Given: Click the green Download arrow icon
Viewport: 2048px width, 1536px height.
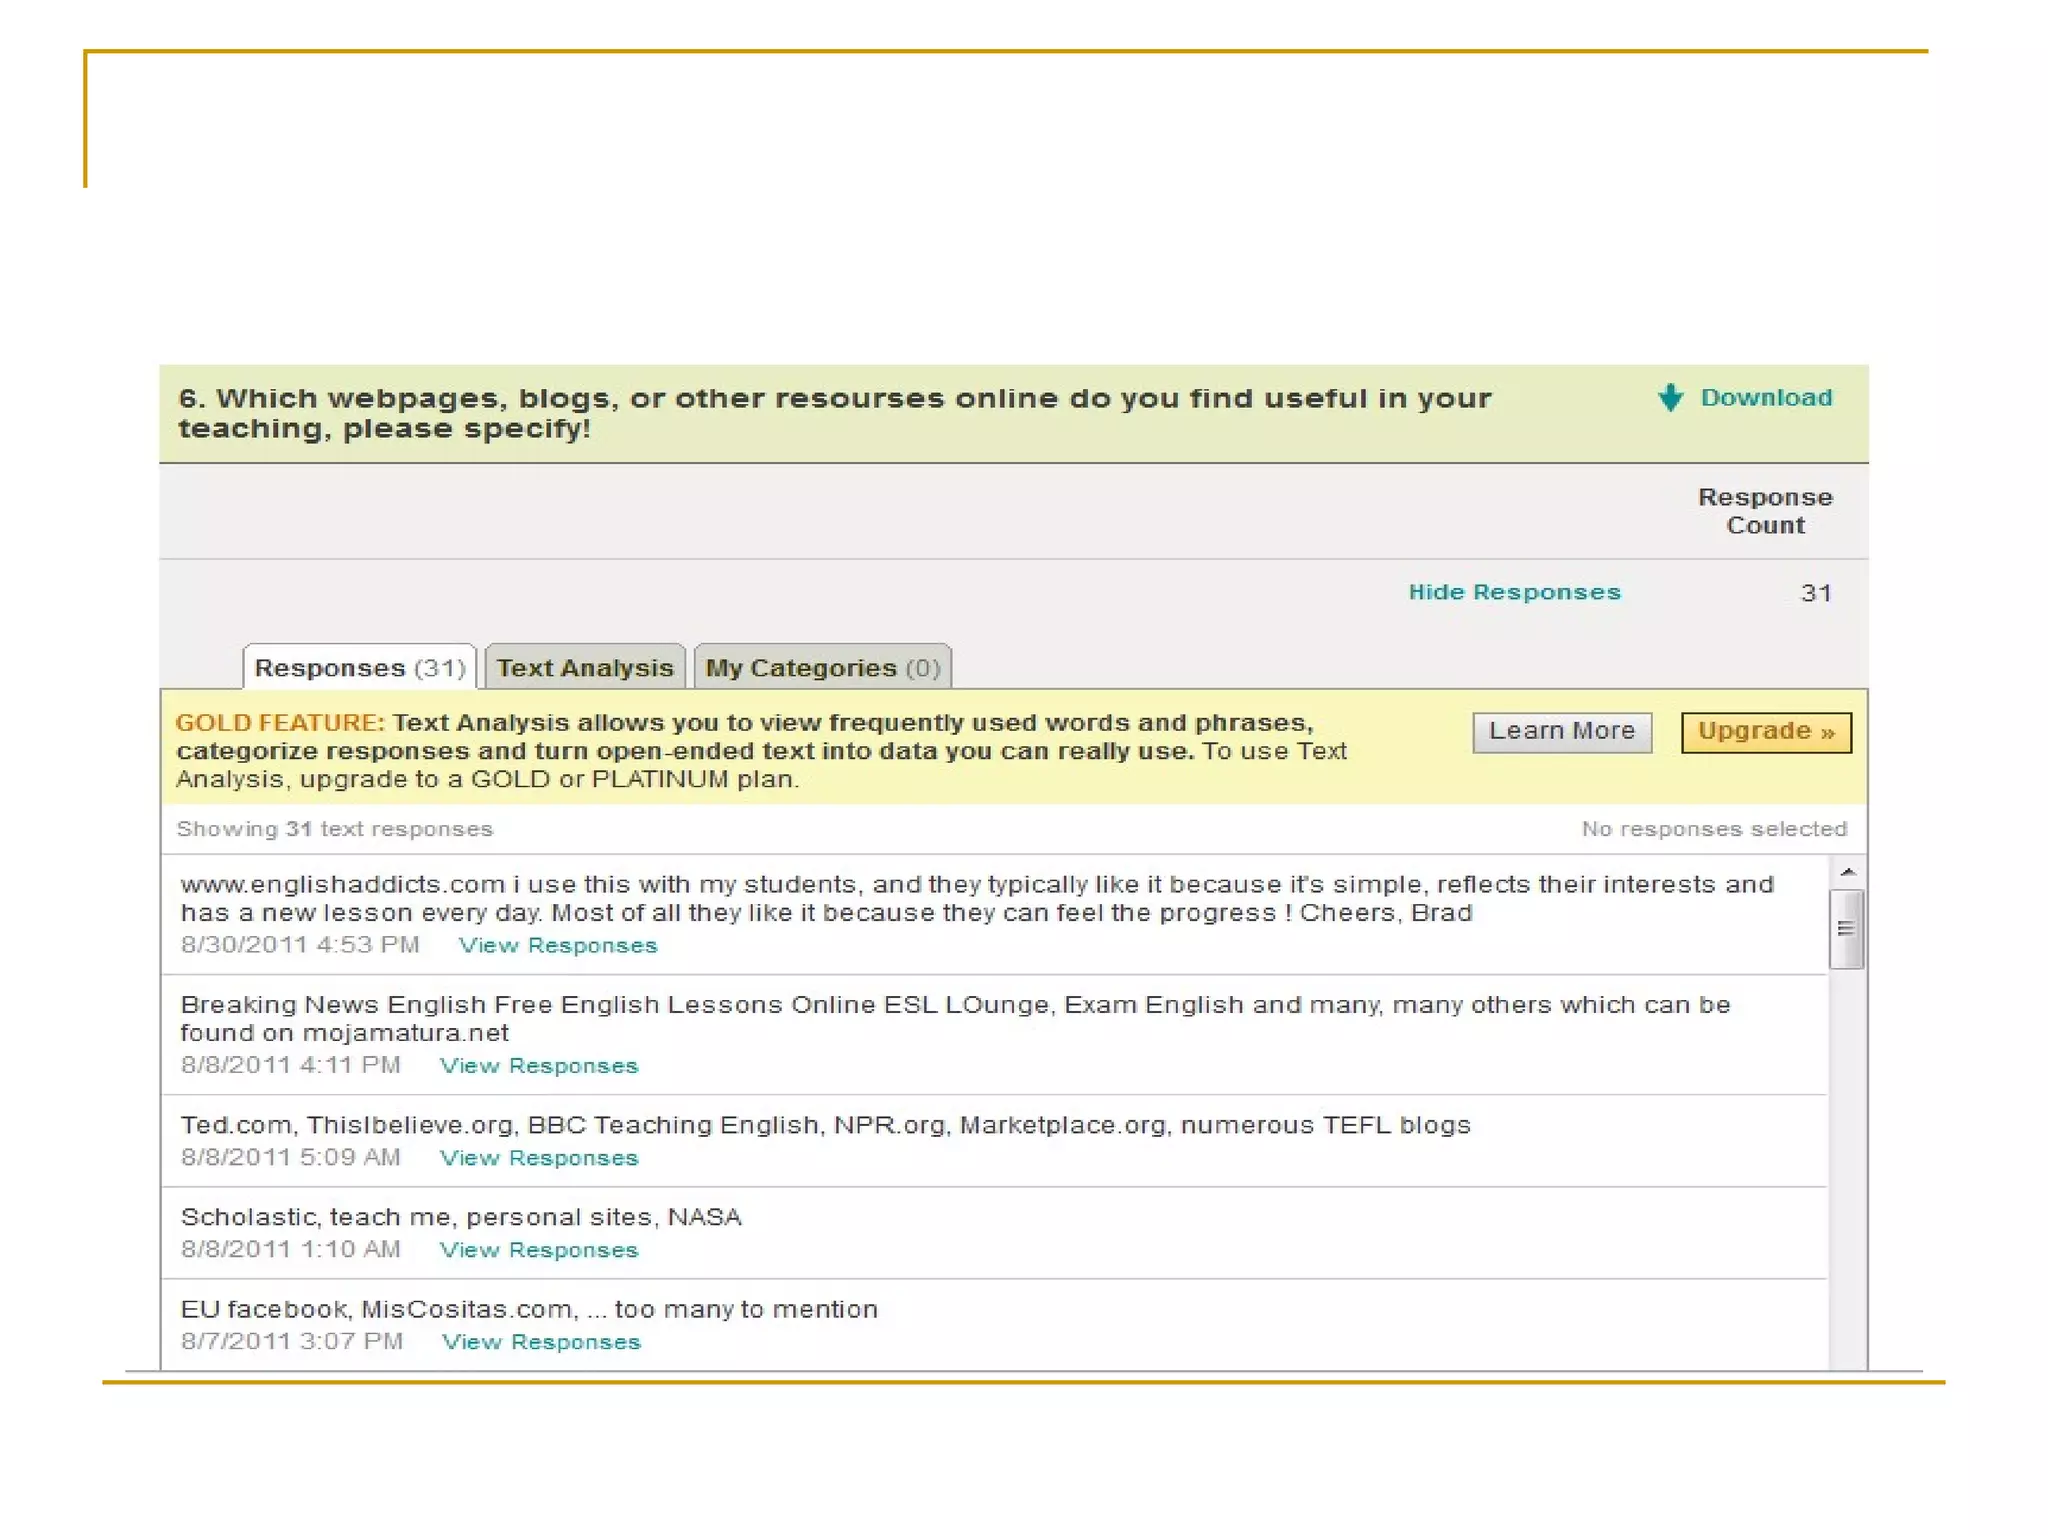Looking at the screenshot, I should tap(1670, 397).
